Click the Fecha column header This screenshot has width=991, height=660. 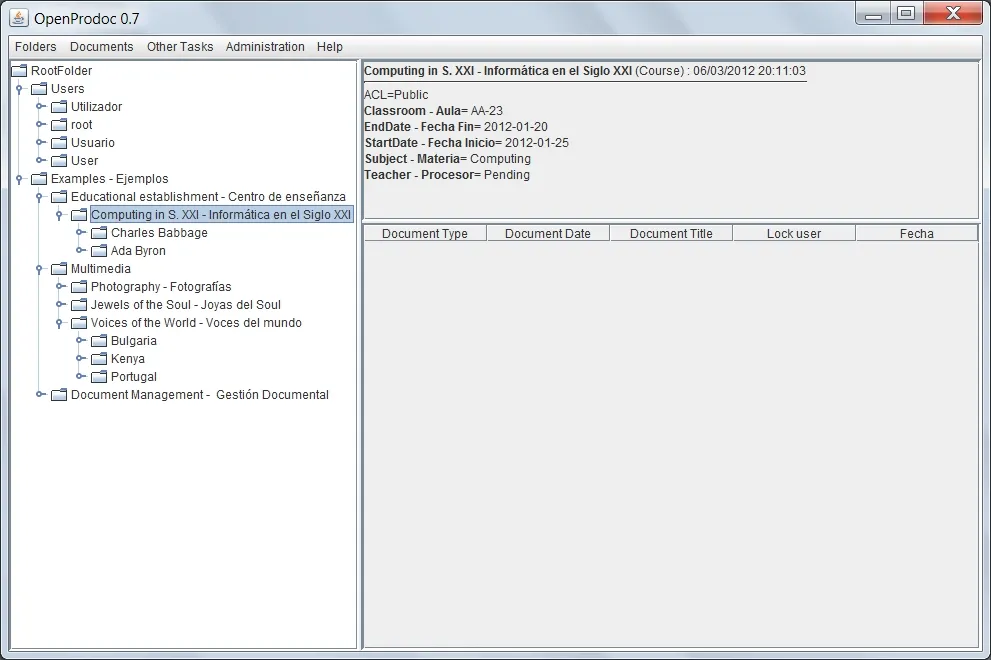[x=916, y=233]
